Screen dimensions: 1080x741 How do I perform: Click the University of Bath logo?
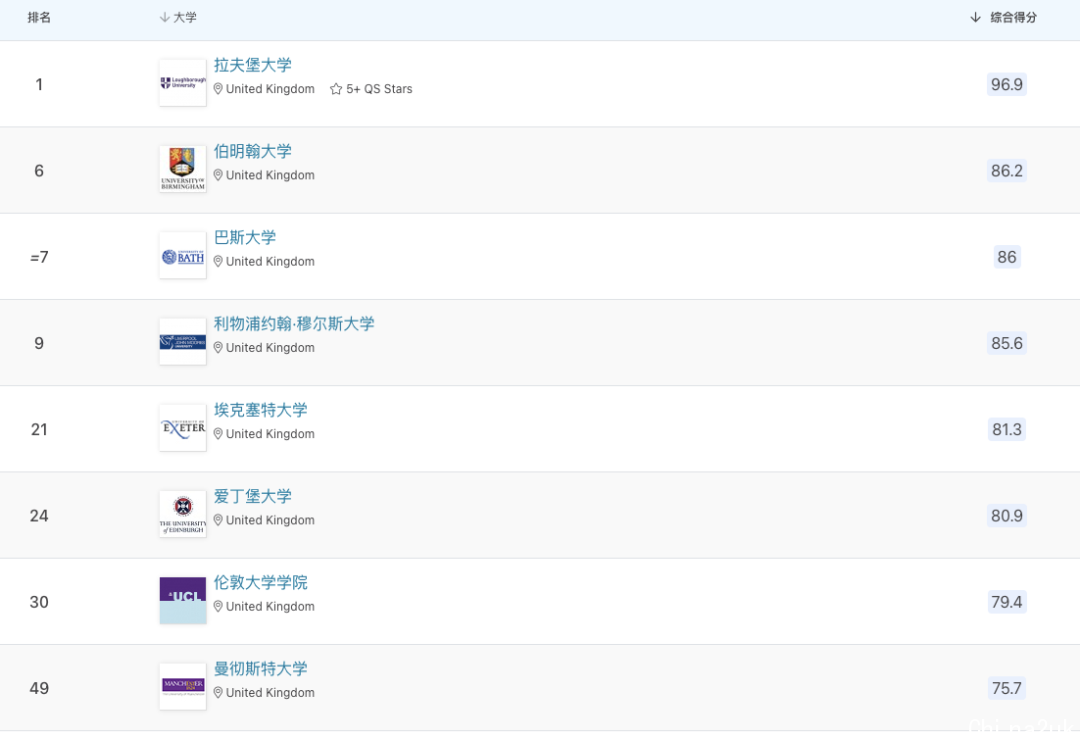(183, 255)
